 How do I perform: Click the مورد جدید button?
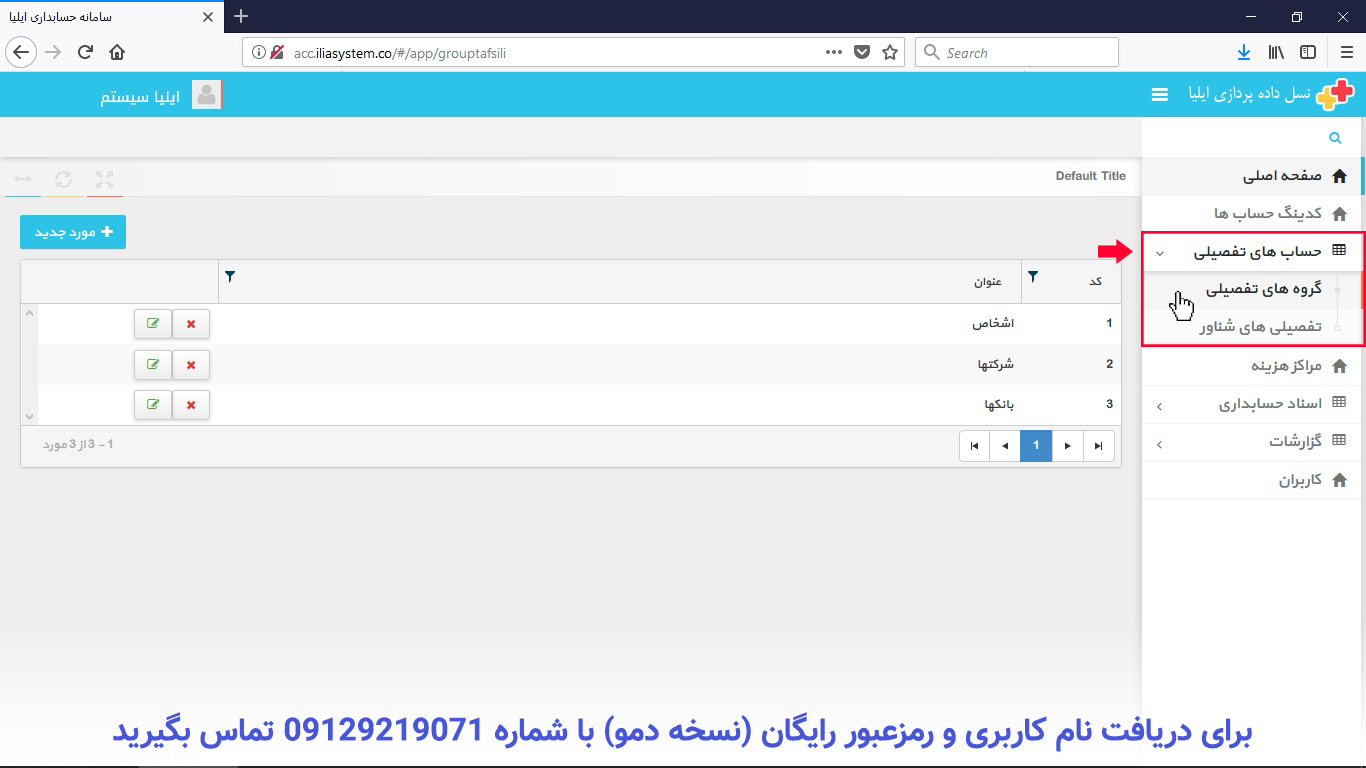point(72,231)
